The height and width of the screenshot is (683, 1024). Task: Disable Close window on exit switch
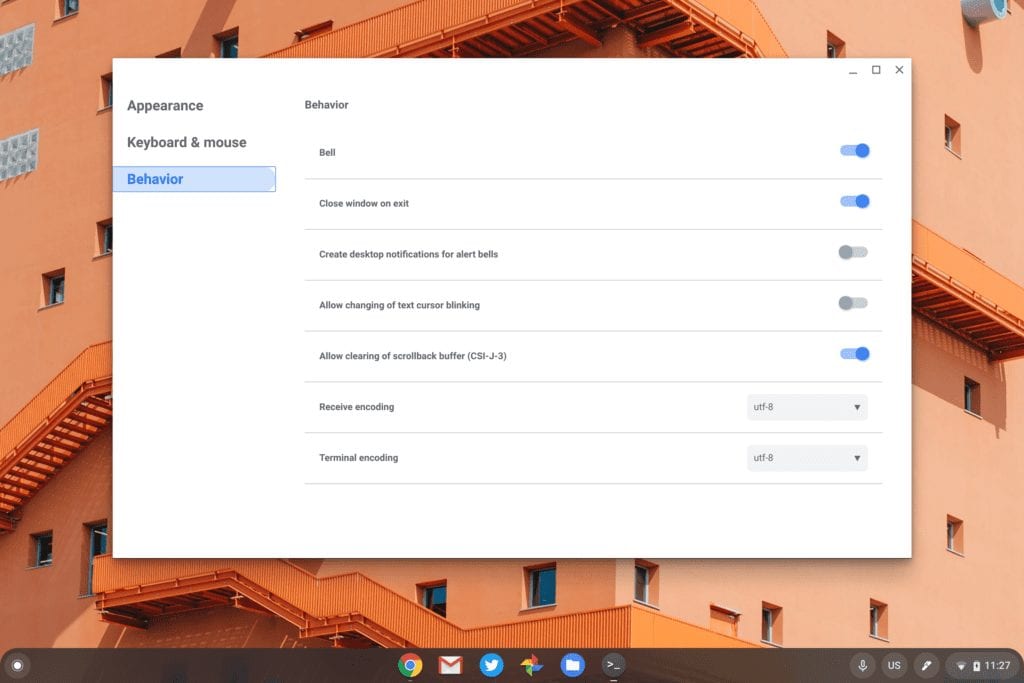point(854,202)
